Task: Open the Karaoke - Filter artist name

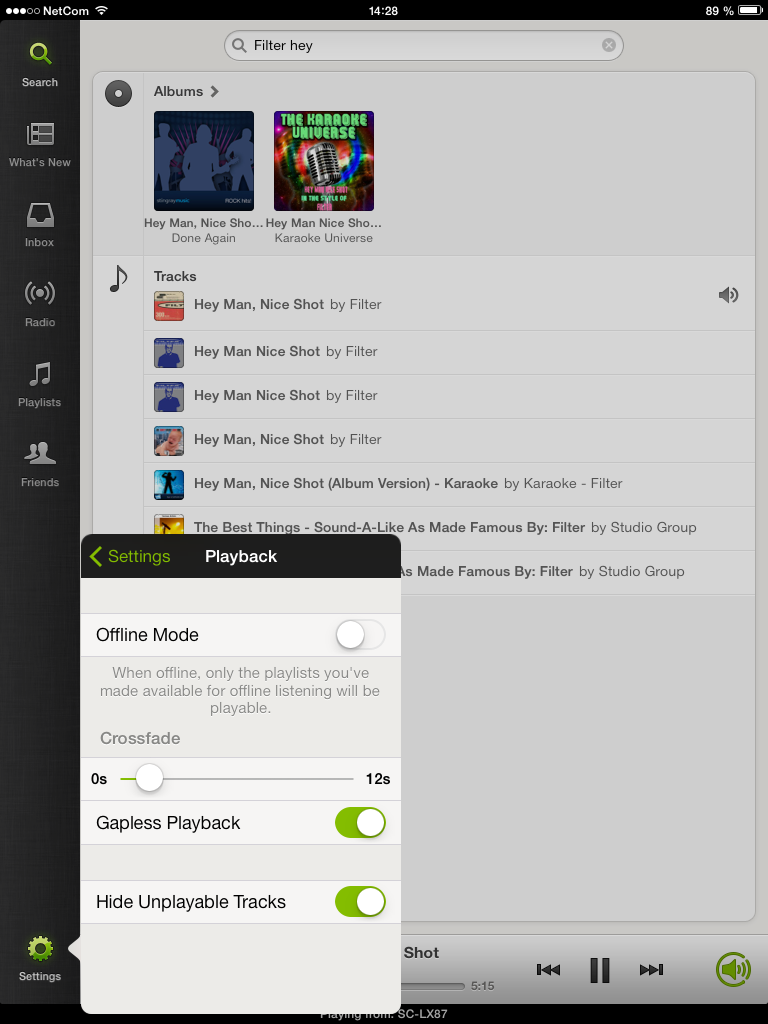Action: (571, 483)
